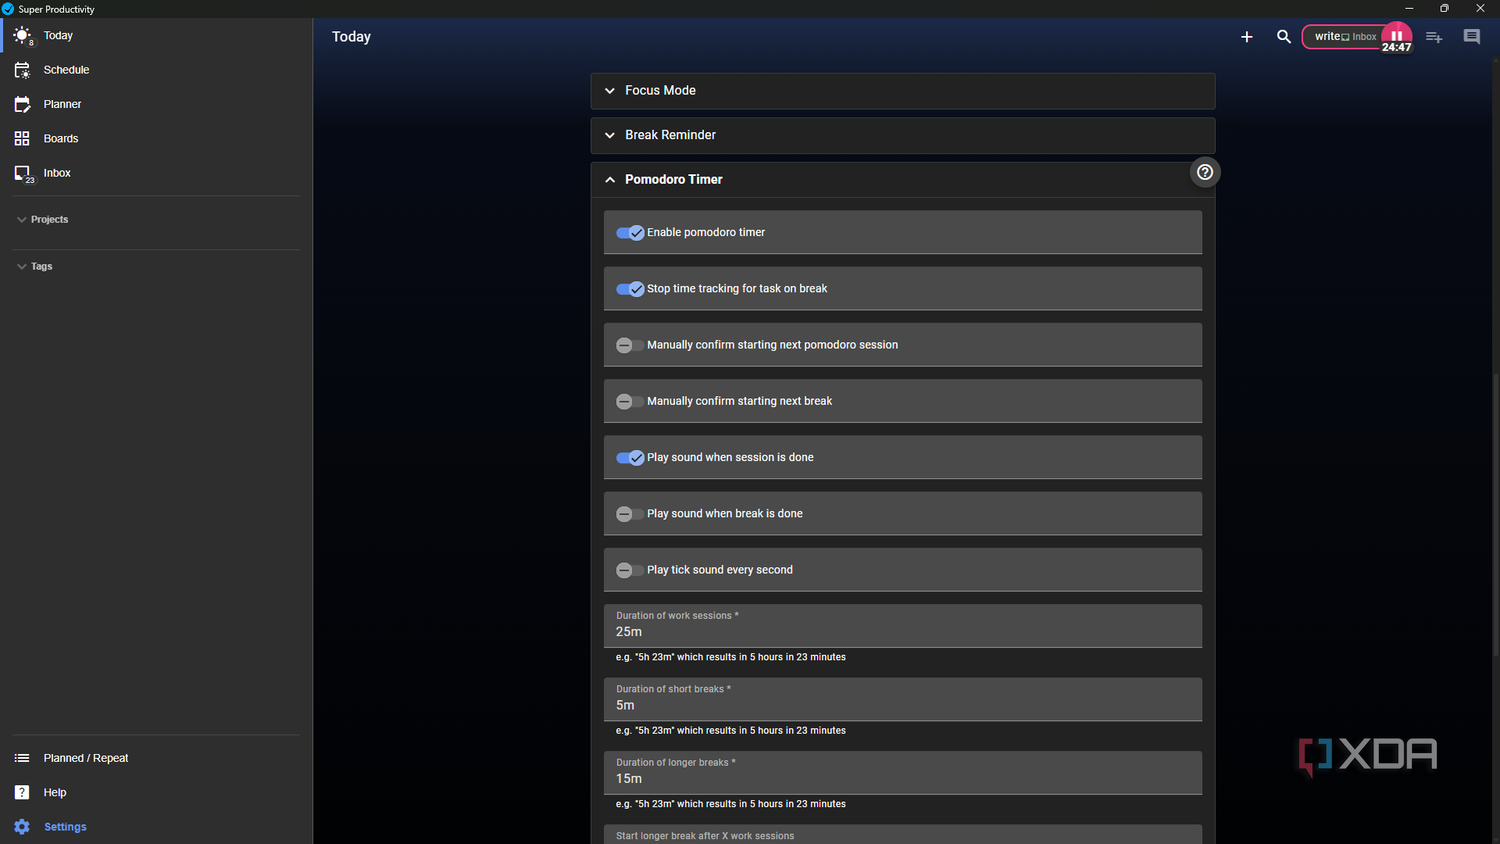The height and width of the screenshot is (844, 1500).
Task: Click the plus add task icon
Action: pos(1246,37)
